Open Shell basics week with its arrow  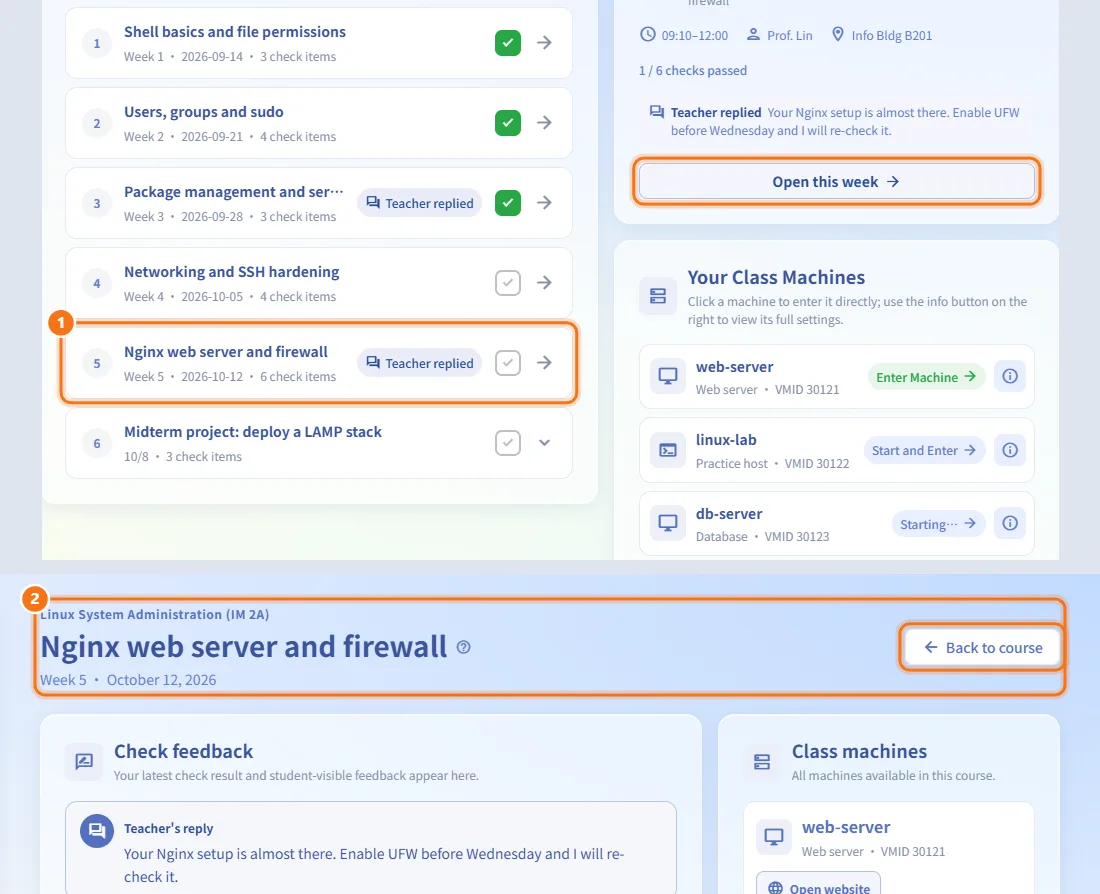544,43
